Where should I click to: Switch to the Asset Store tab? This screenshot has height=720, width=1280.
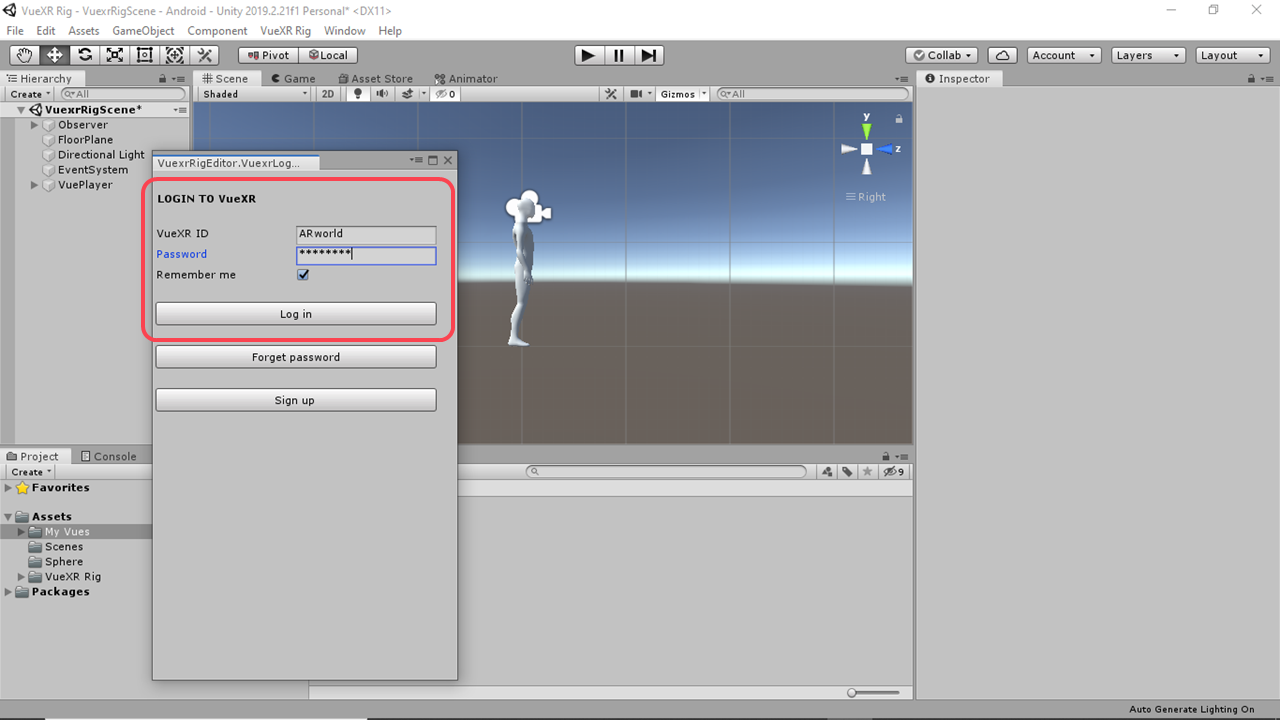click(x=375, y=78)
